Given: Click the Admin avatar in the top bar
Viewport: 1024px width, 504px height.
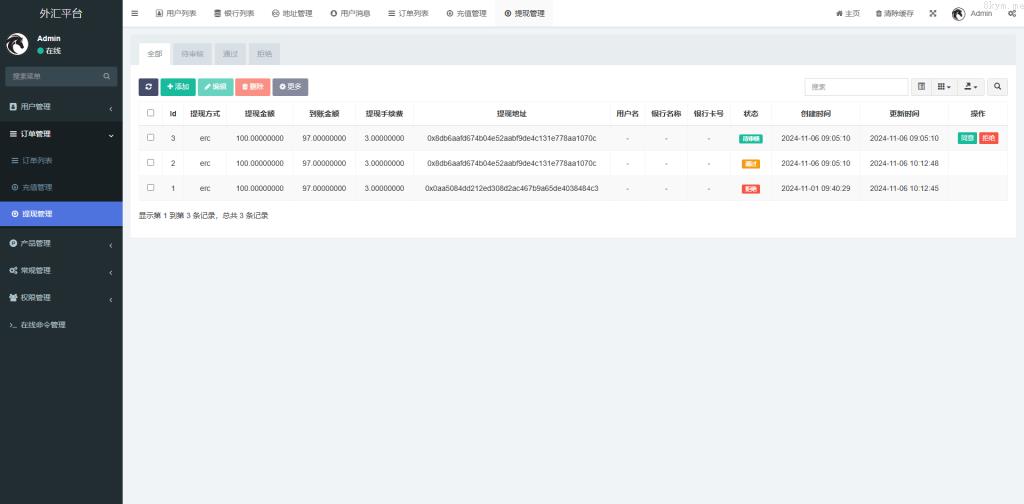Looking at the screenshot, I should (958, 13).
